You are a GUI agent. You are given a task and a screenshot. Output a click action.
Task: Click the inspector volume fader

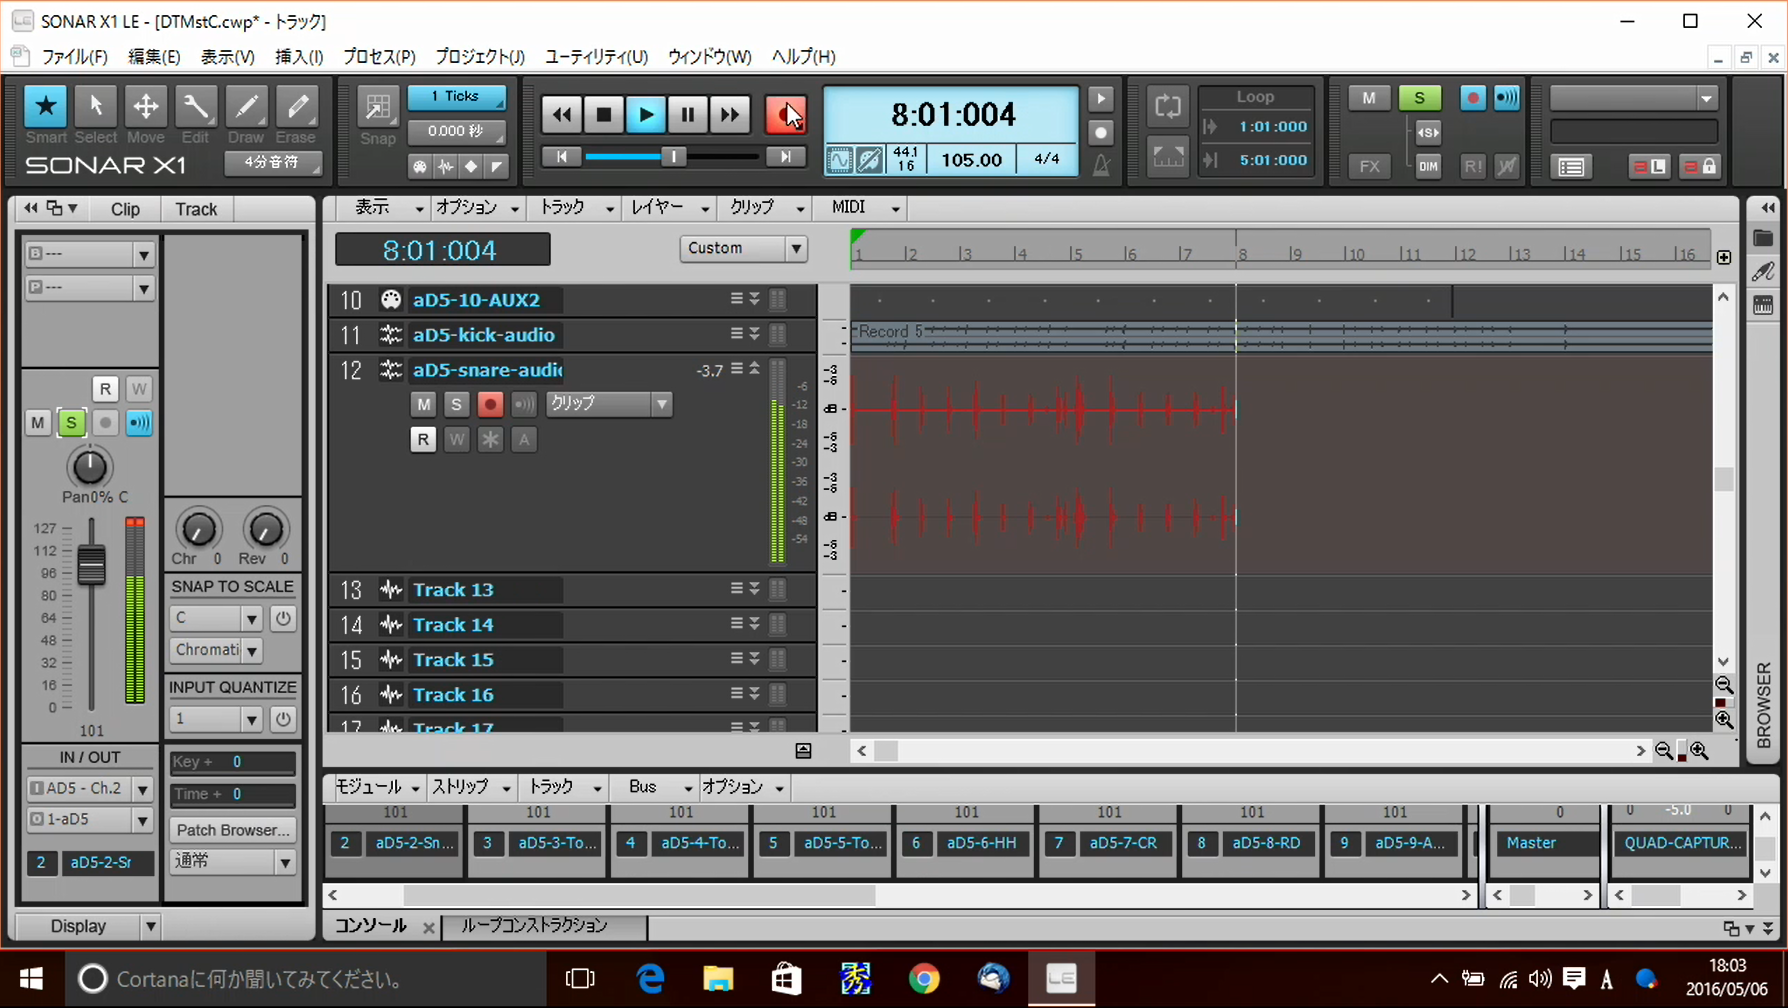91,566
